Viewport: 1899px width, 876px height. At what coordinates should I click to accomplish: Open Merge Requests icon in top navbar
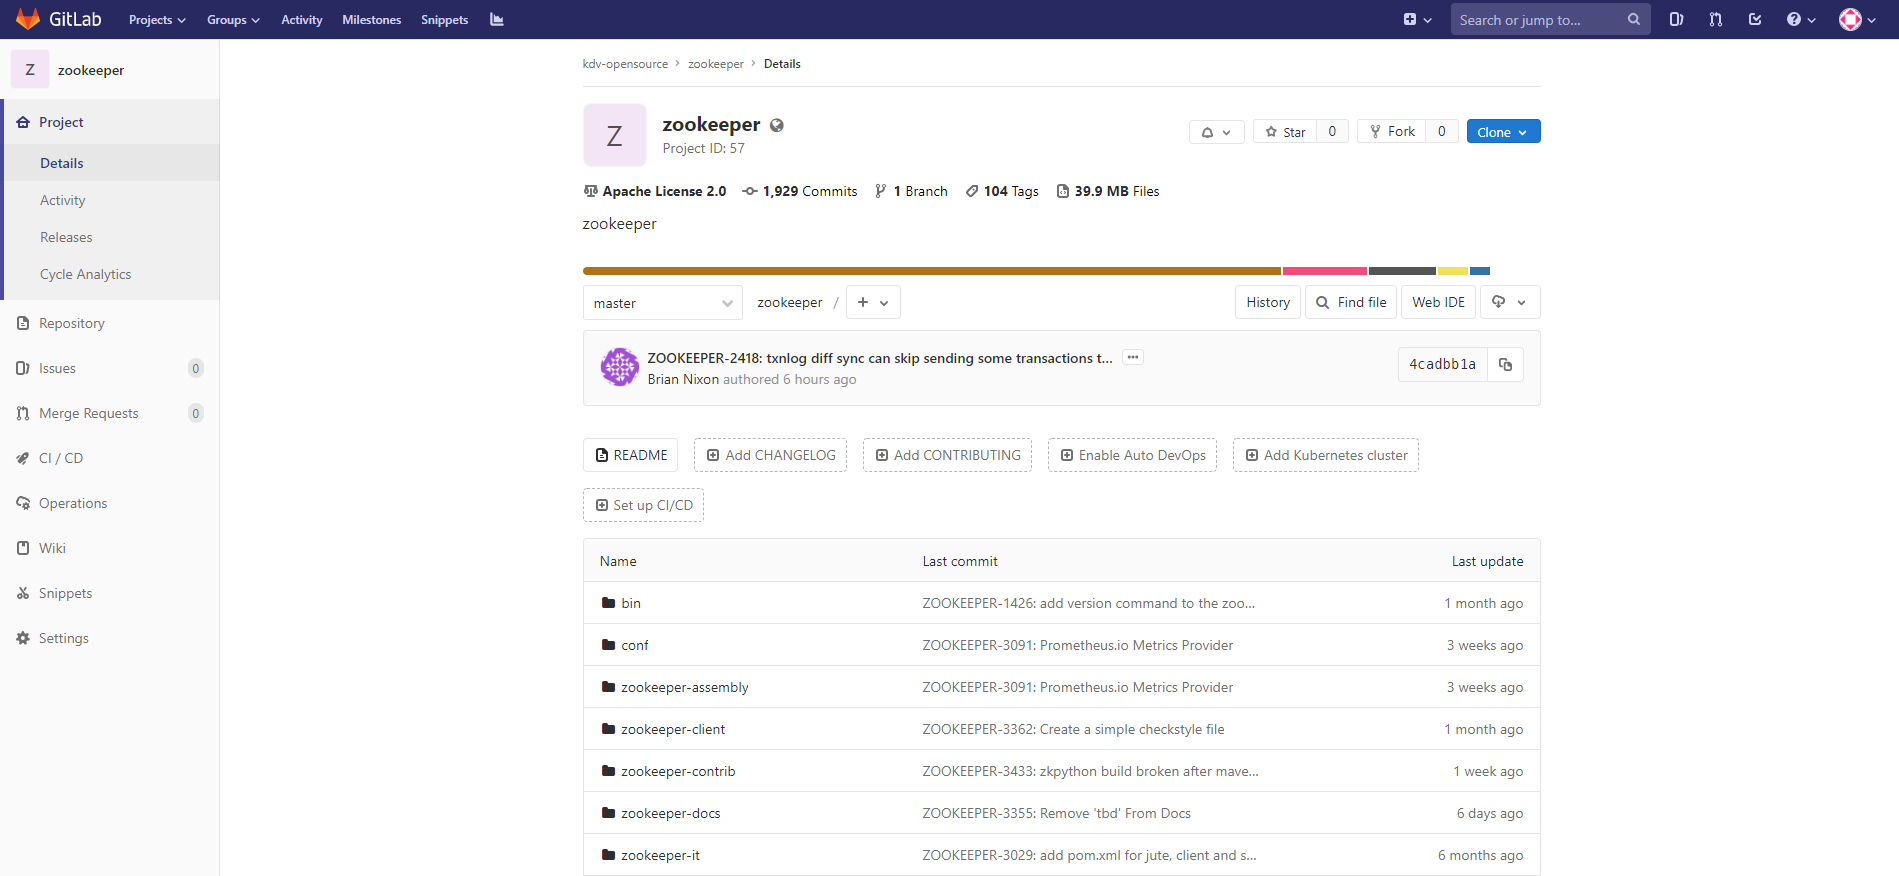pos(1715,19)
